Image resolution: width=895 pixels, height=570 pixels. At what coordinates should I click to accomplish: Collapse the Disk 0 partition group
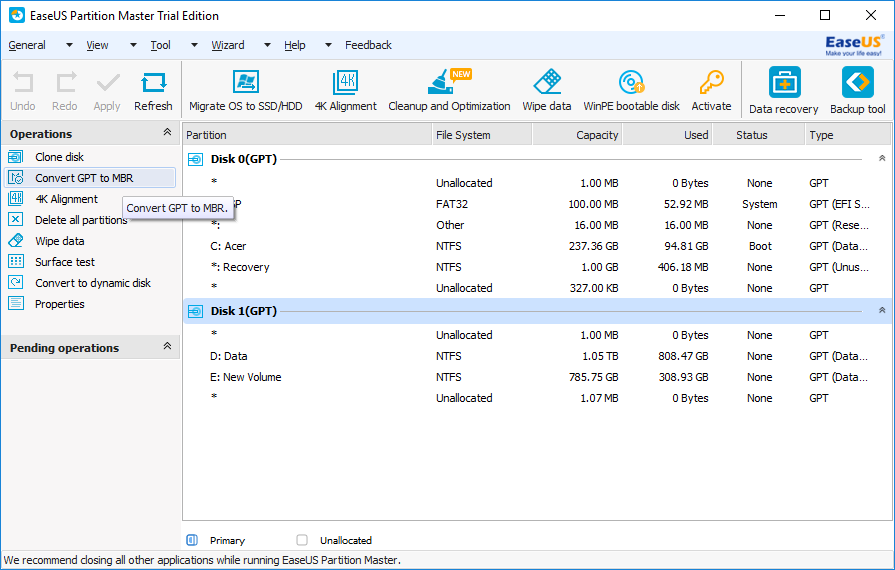coord(881,159)
